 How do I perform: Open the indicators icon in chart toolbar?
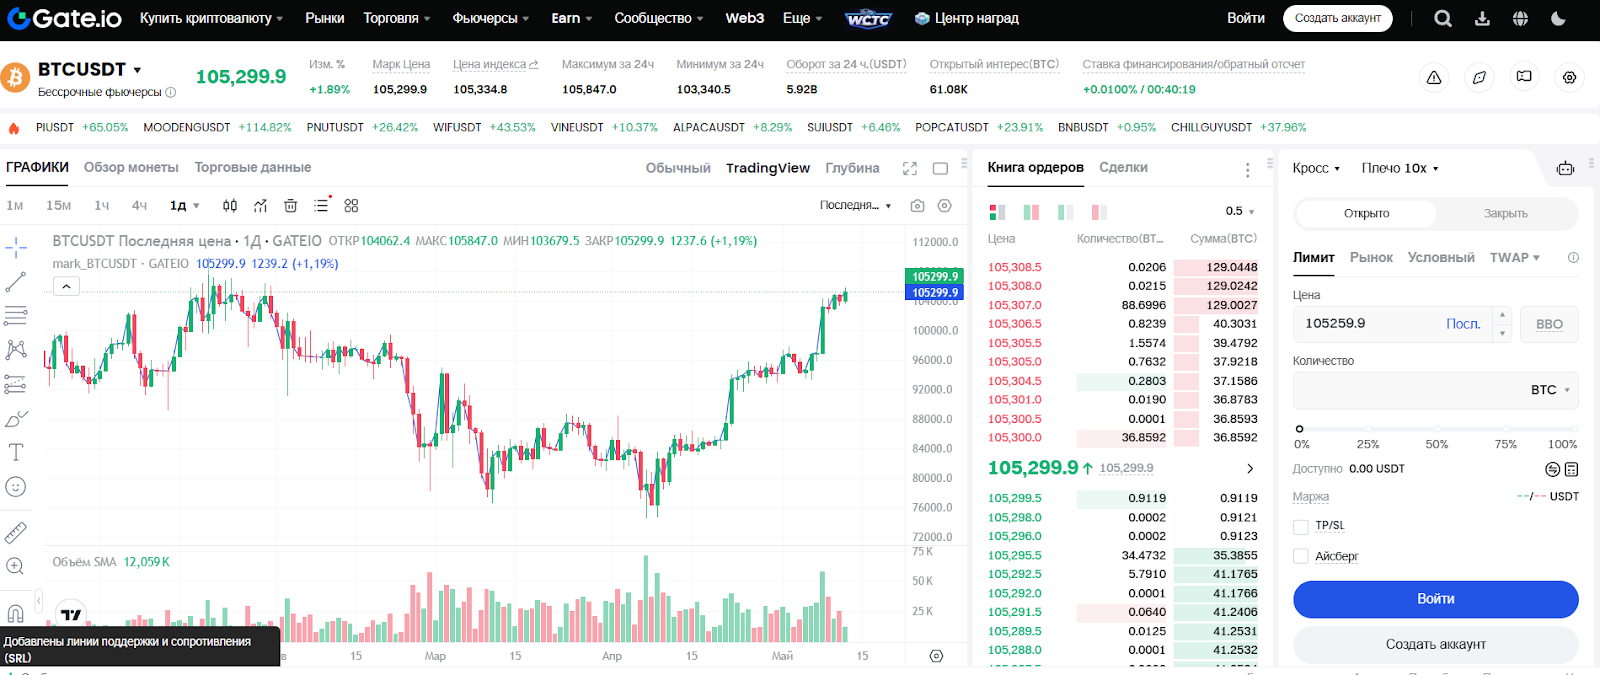[260, 205]
